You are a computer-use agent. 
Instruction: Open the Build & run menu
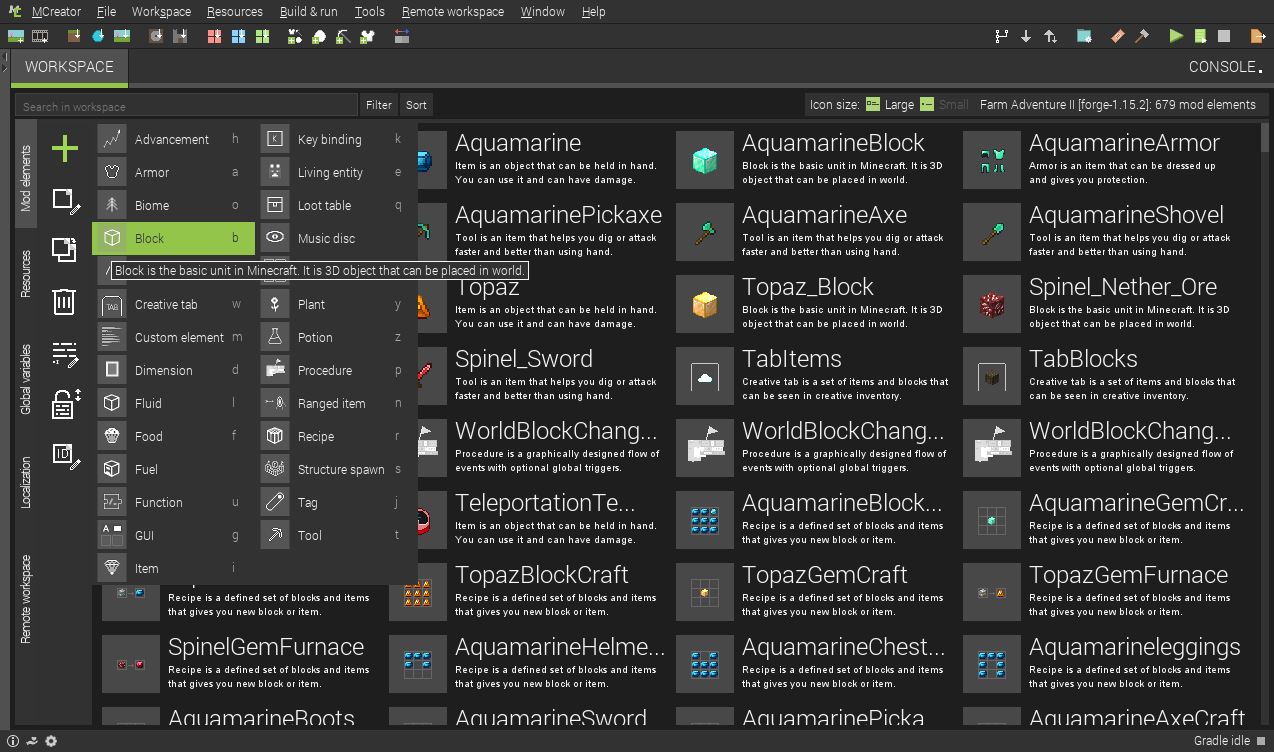(308, 12)
